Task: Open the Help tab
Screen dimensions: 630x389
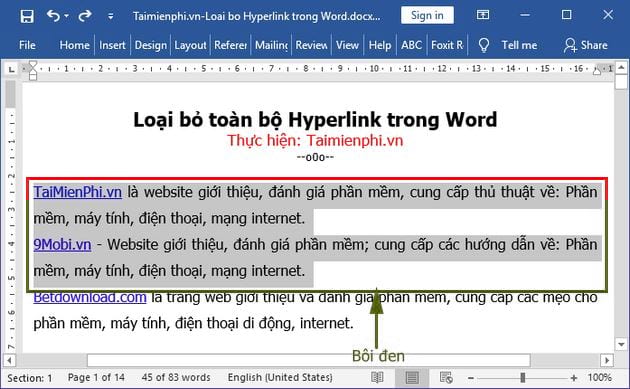Action: tap(380, 45)
